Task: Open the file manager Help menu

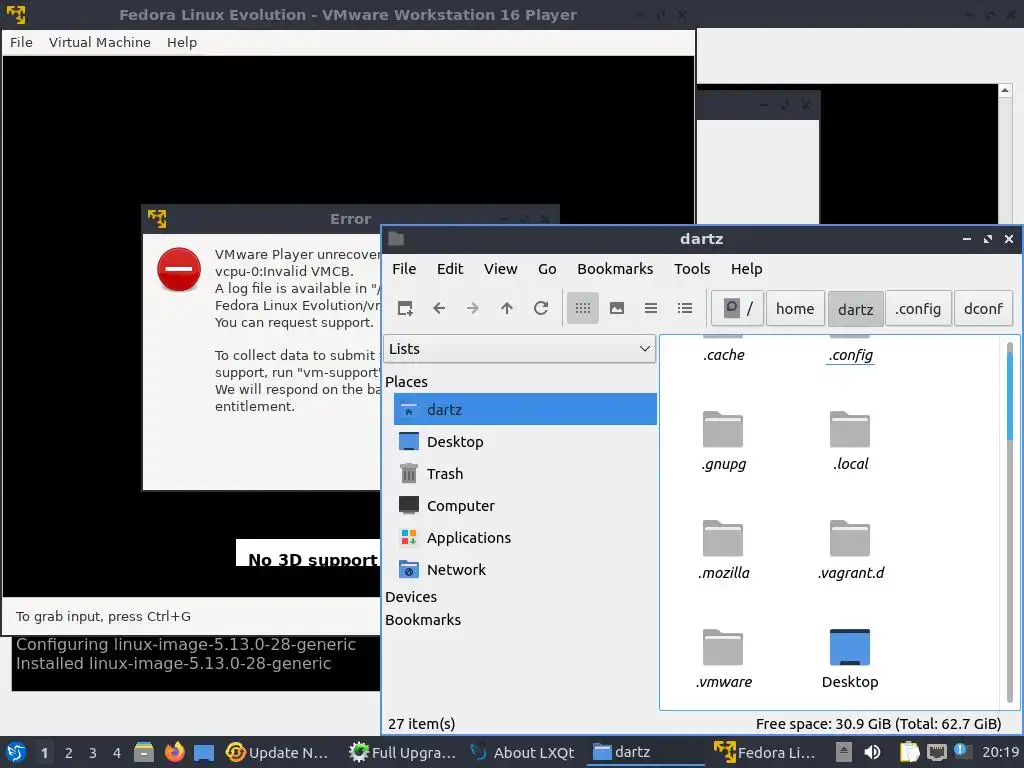Action: (x=746, y=269)
